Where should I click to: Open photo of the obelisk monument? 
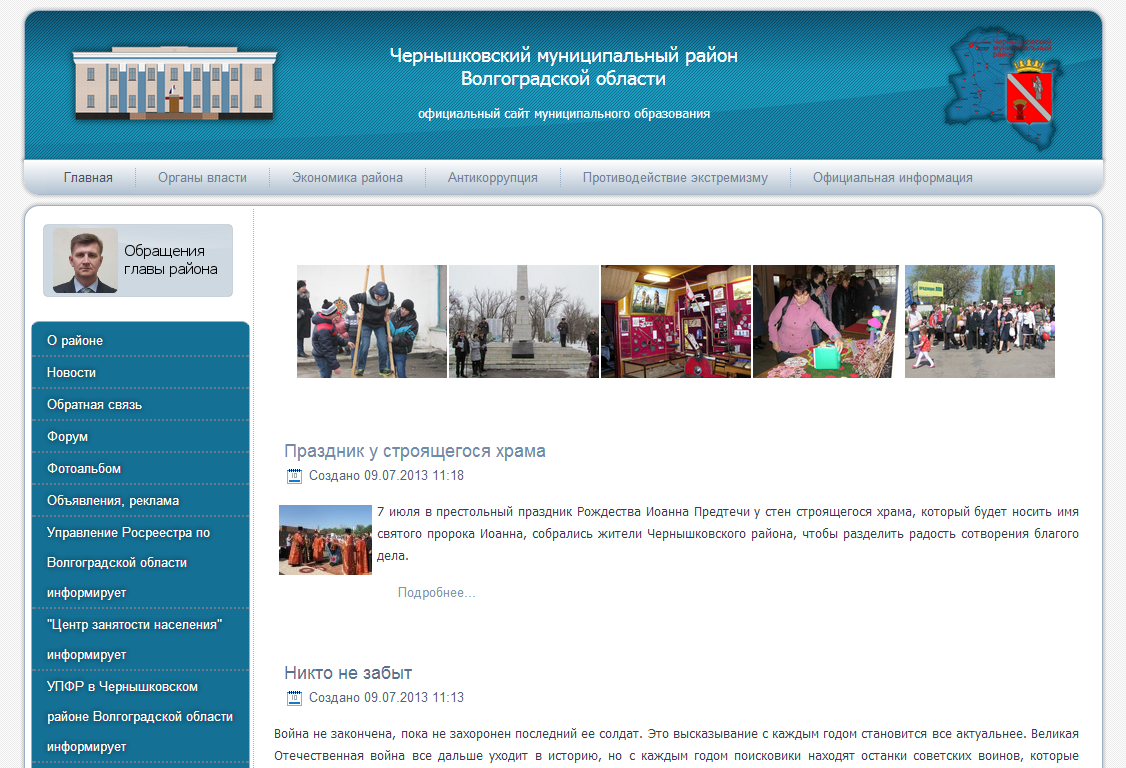click(524, 321)
